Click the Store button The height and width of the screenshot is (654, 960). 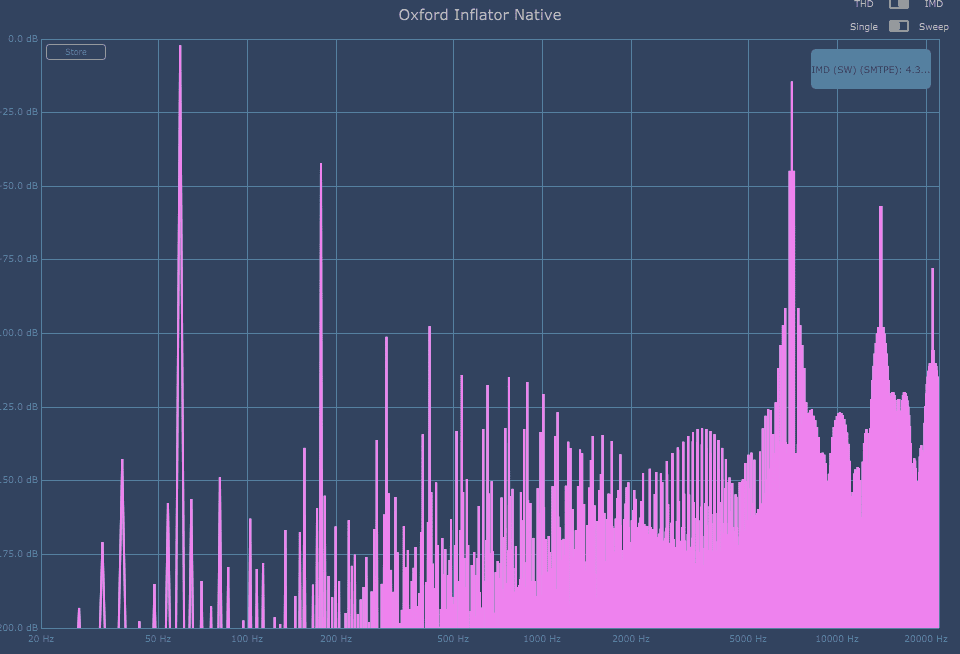[76, 52]
